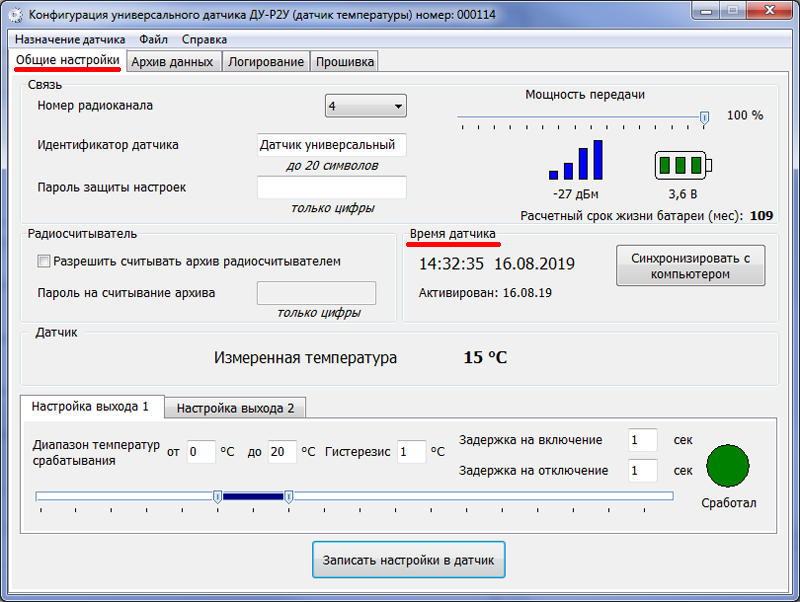Click the upper temperature range slider handle

point(288,496)
